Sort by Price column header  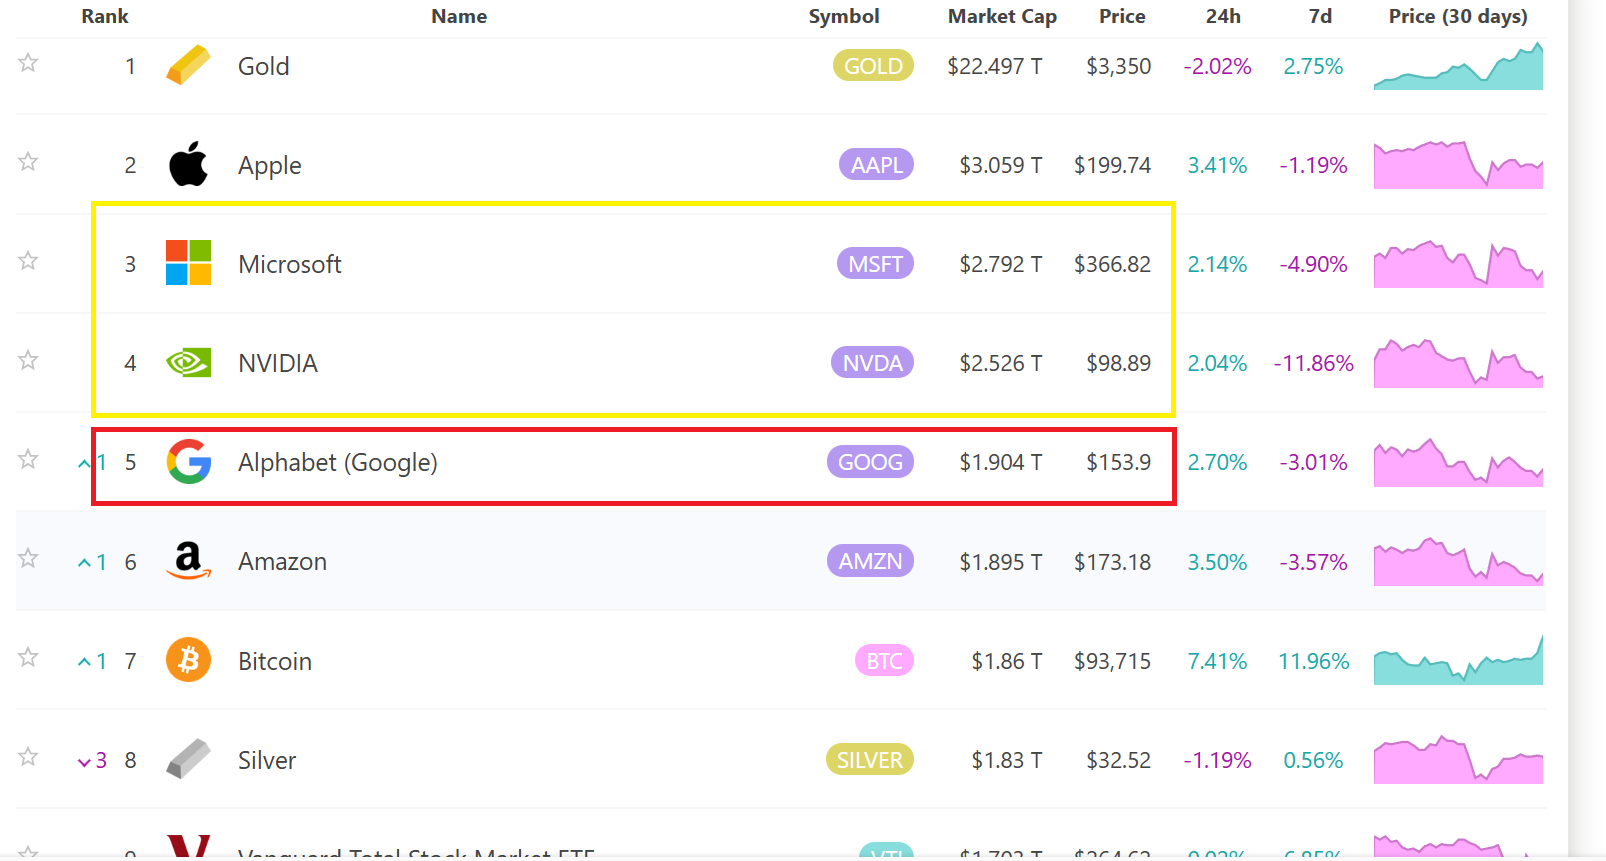1122,16
